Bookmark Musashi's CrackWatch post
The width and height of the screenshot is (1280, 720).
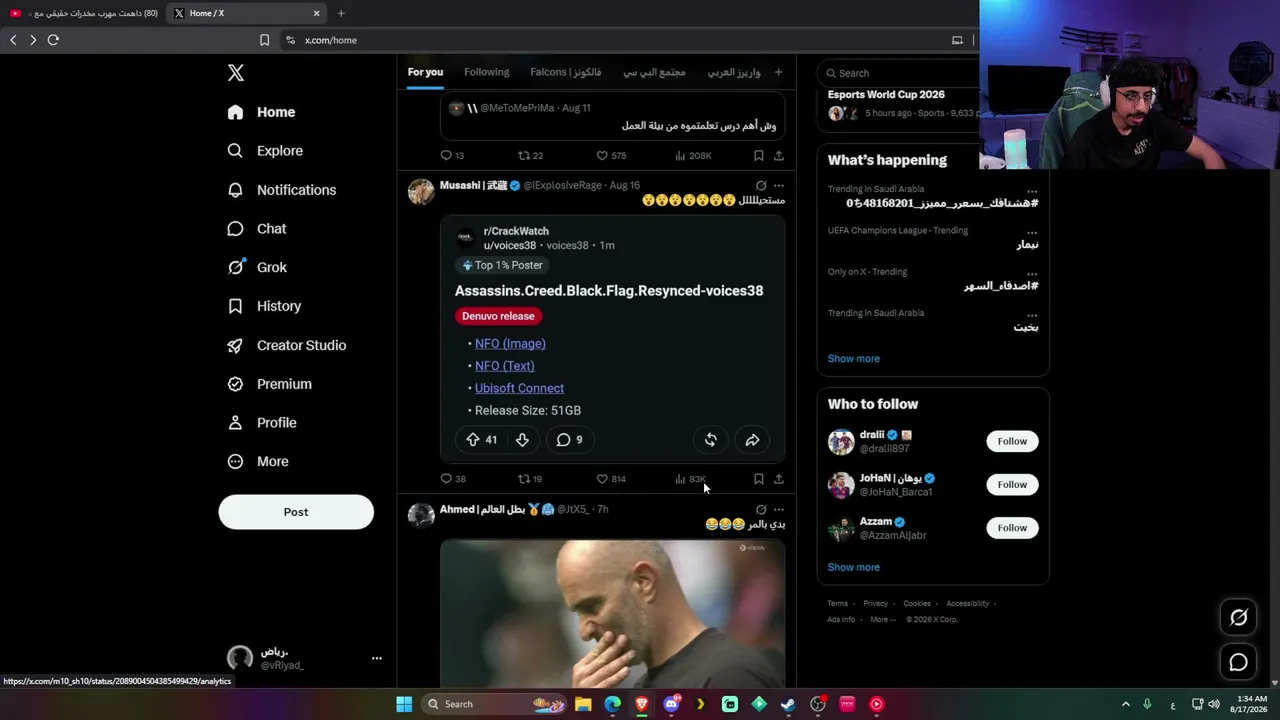pyautogui.click(x=759, y=479)
